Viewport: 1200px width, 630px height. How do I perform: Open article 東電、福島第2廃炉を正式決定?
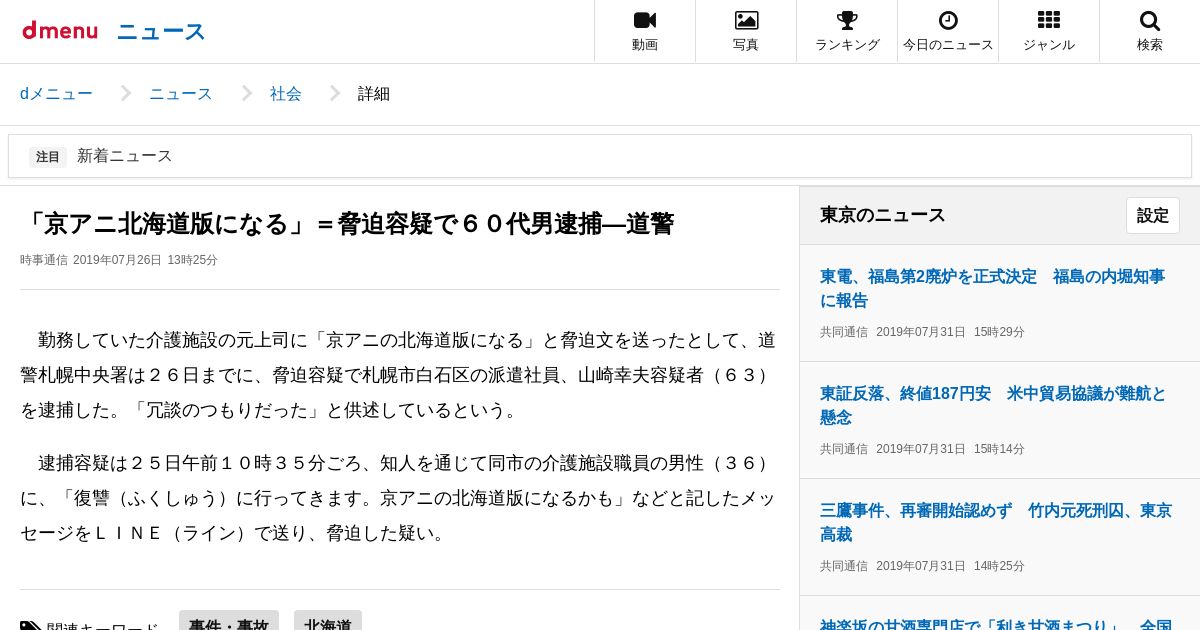(992, 288)
